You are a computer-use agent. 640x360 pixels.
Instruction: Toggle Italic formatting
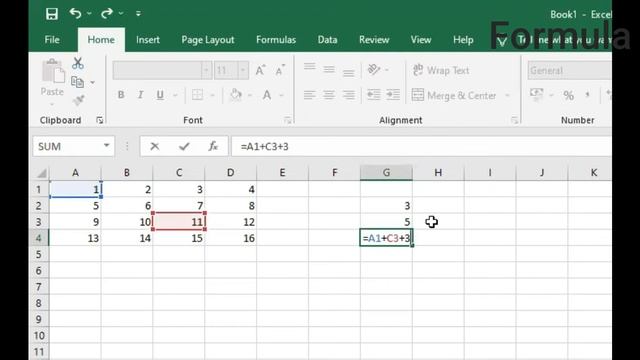[x=140, y=95]
